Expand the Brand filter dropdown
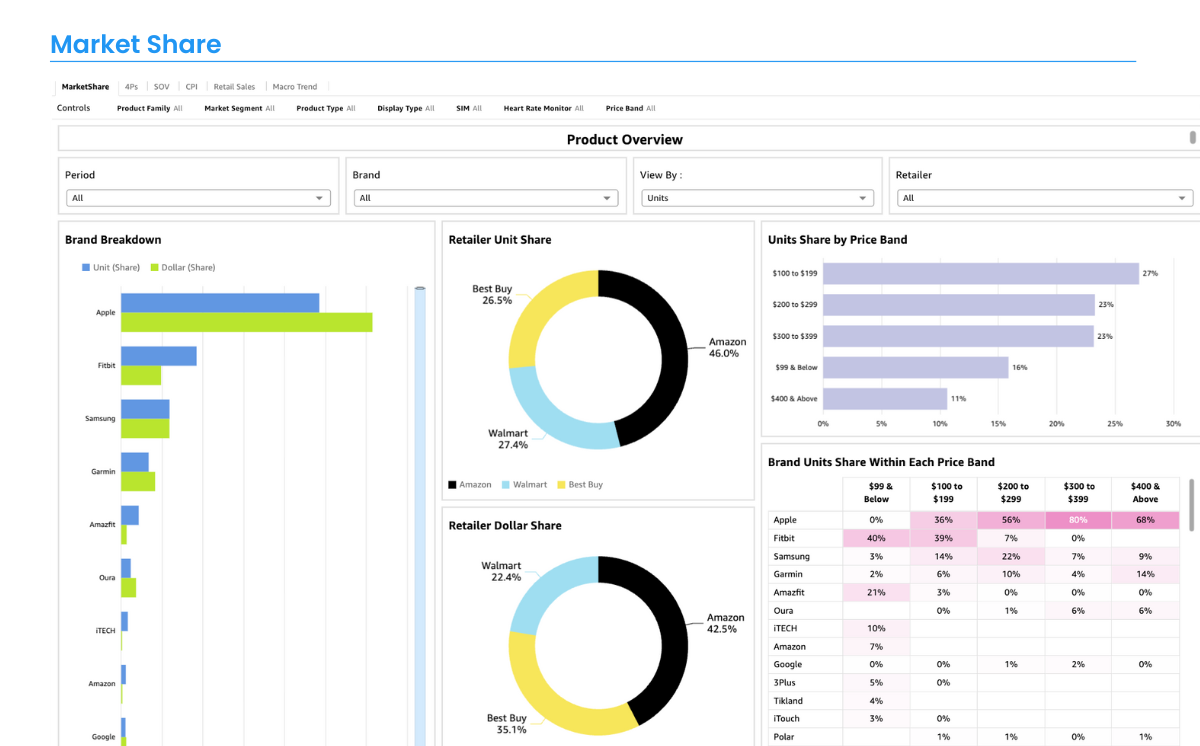Viewport: 1200px width, 746px height. pyautogui.click(x=485, y=198)
